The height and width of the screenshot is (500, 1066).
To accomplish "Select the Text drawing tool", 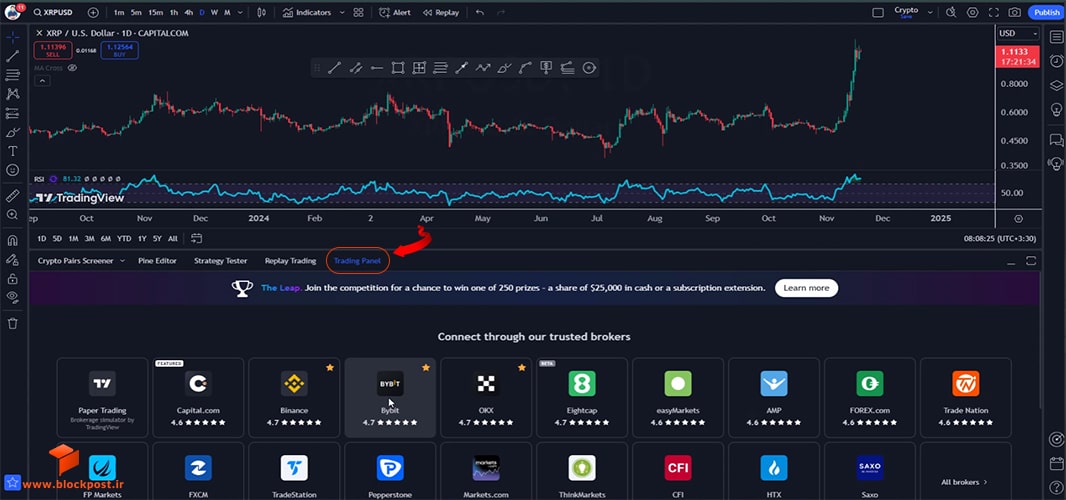I will (x=12, y=151).
